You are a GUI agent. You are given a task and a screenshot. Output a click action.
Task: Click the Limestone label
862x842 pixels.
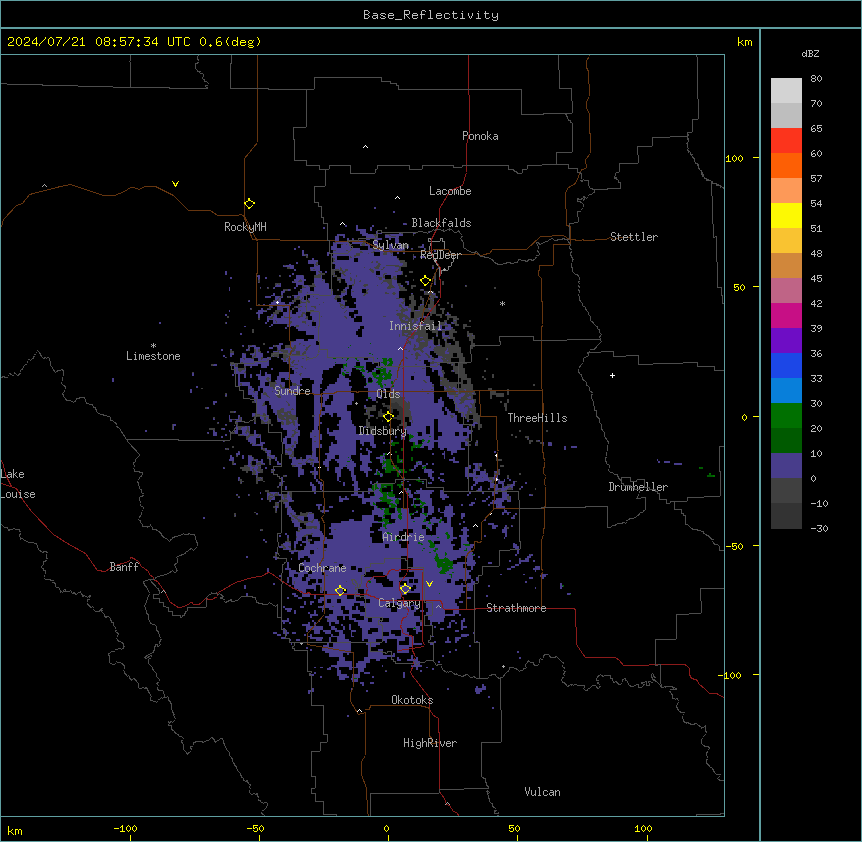point(153,356)
